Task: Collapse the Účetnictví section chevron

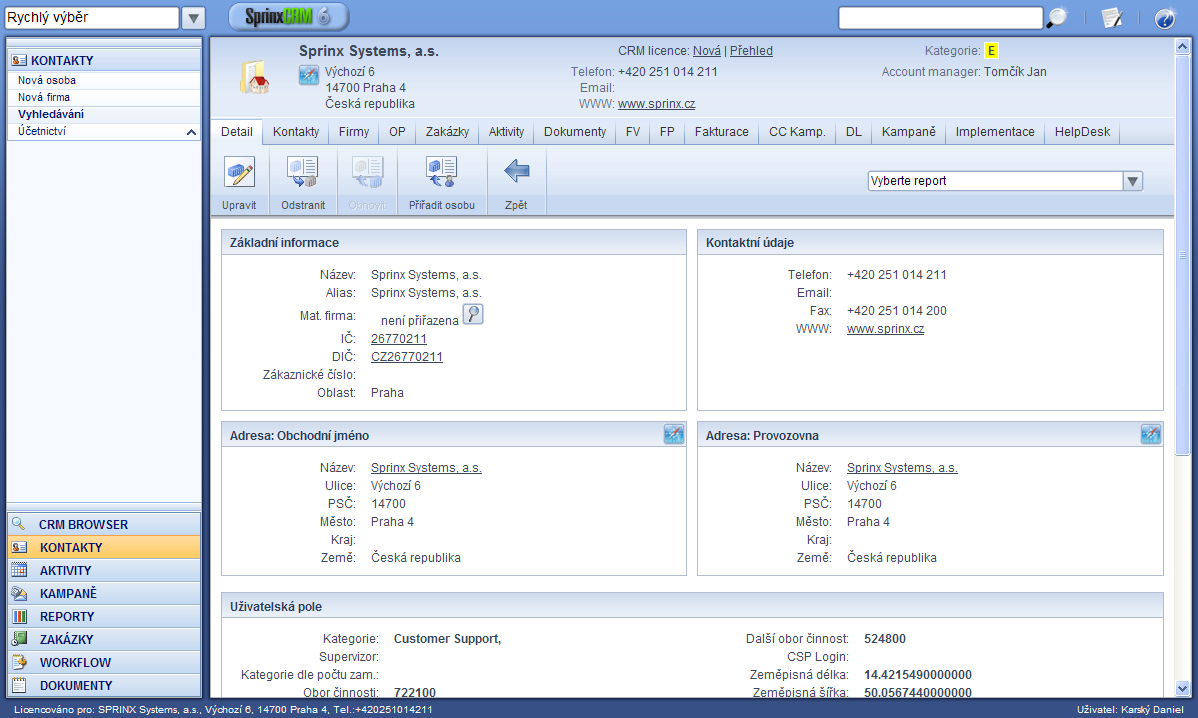Action: coord(191,132)
